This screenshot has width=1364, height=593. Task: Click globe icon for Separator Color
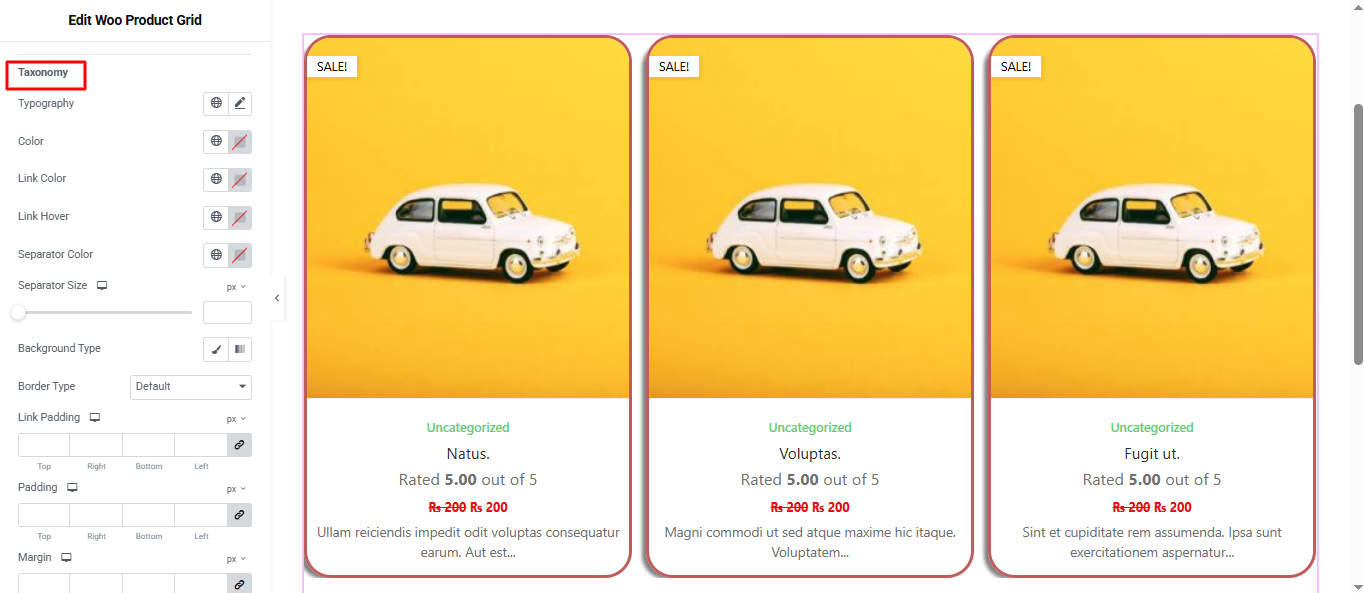(216, 255)
